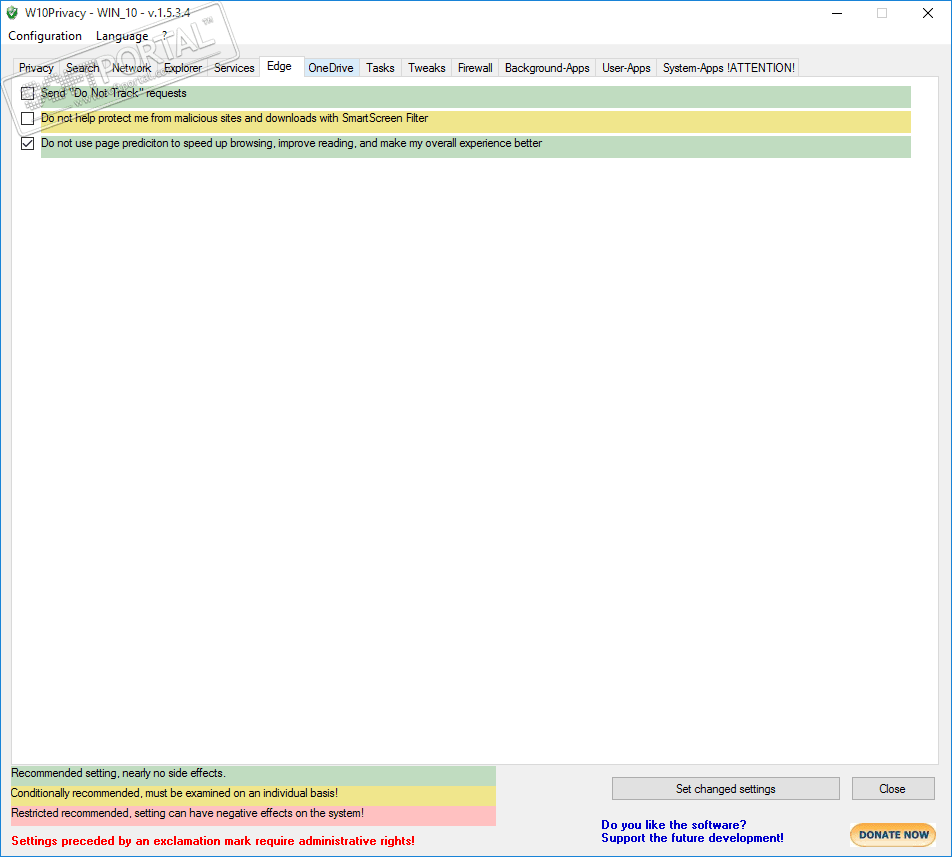Click the green Recommended setting legend
Viewport: 952px width, 857px height.
click(253, 774)
